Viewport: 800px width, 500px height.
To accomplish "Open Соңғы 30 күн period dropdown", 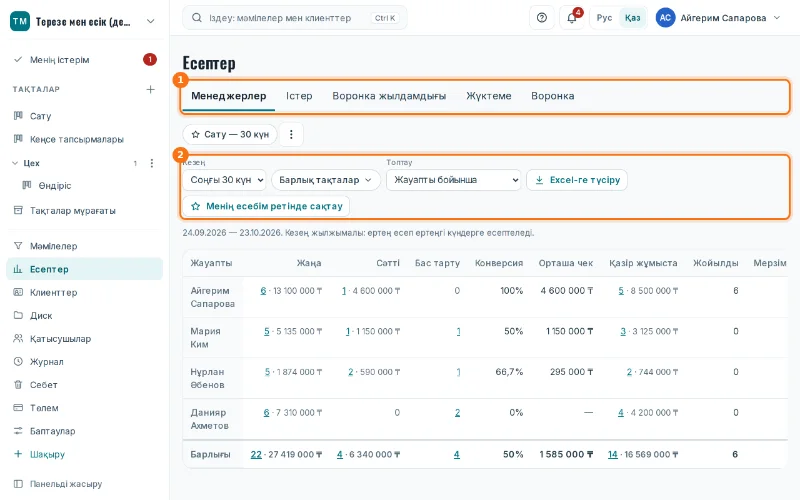I will (x=224, y=180).
